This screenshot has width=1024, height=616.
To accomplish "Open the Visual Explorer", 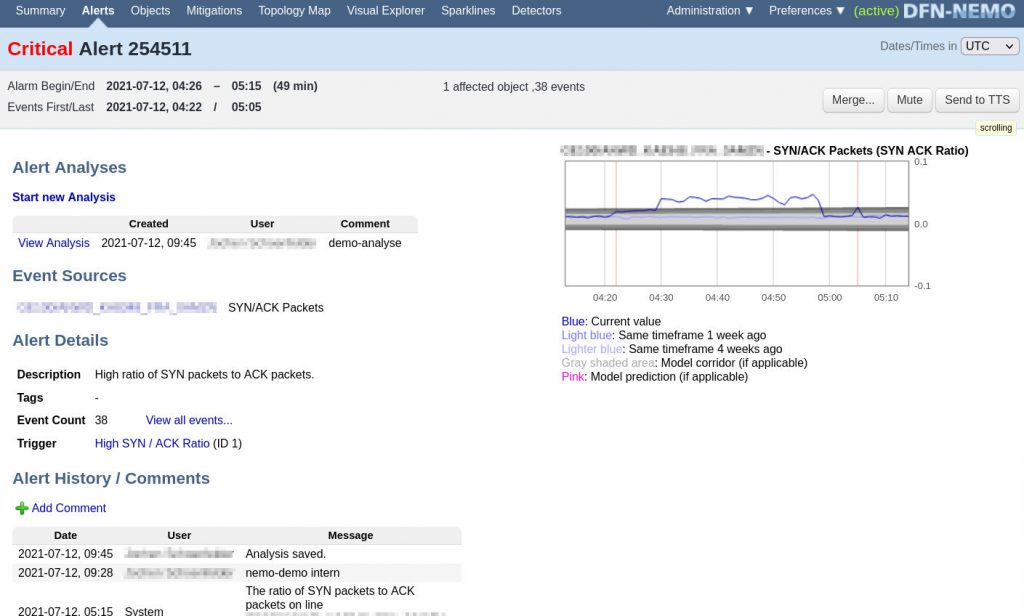I will click(385, 11).
